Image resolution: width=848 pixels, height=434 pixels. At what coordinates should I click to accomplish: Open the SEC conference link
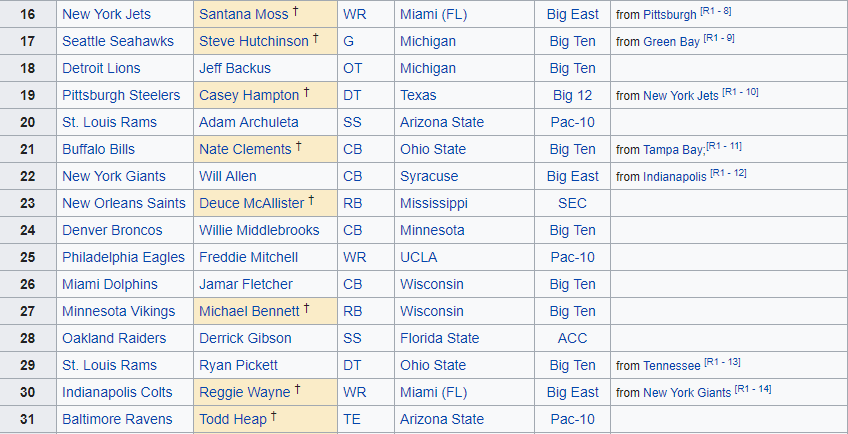(x=572, y=204)
